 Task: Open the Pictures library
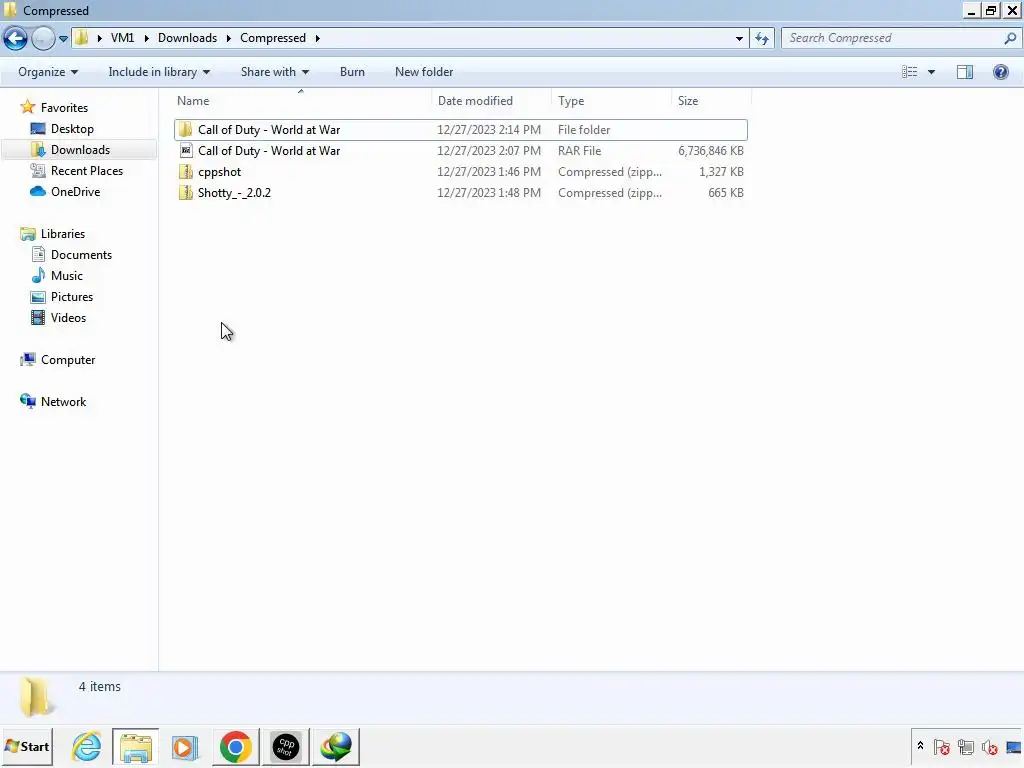point(72,296)
